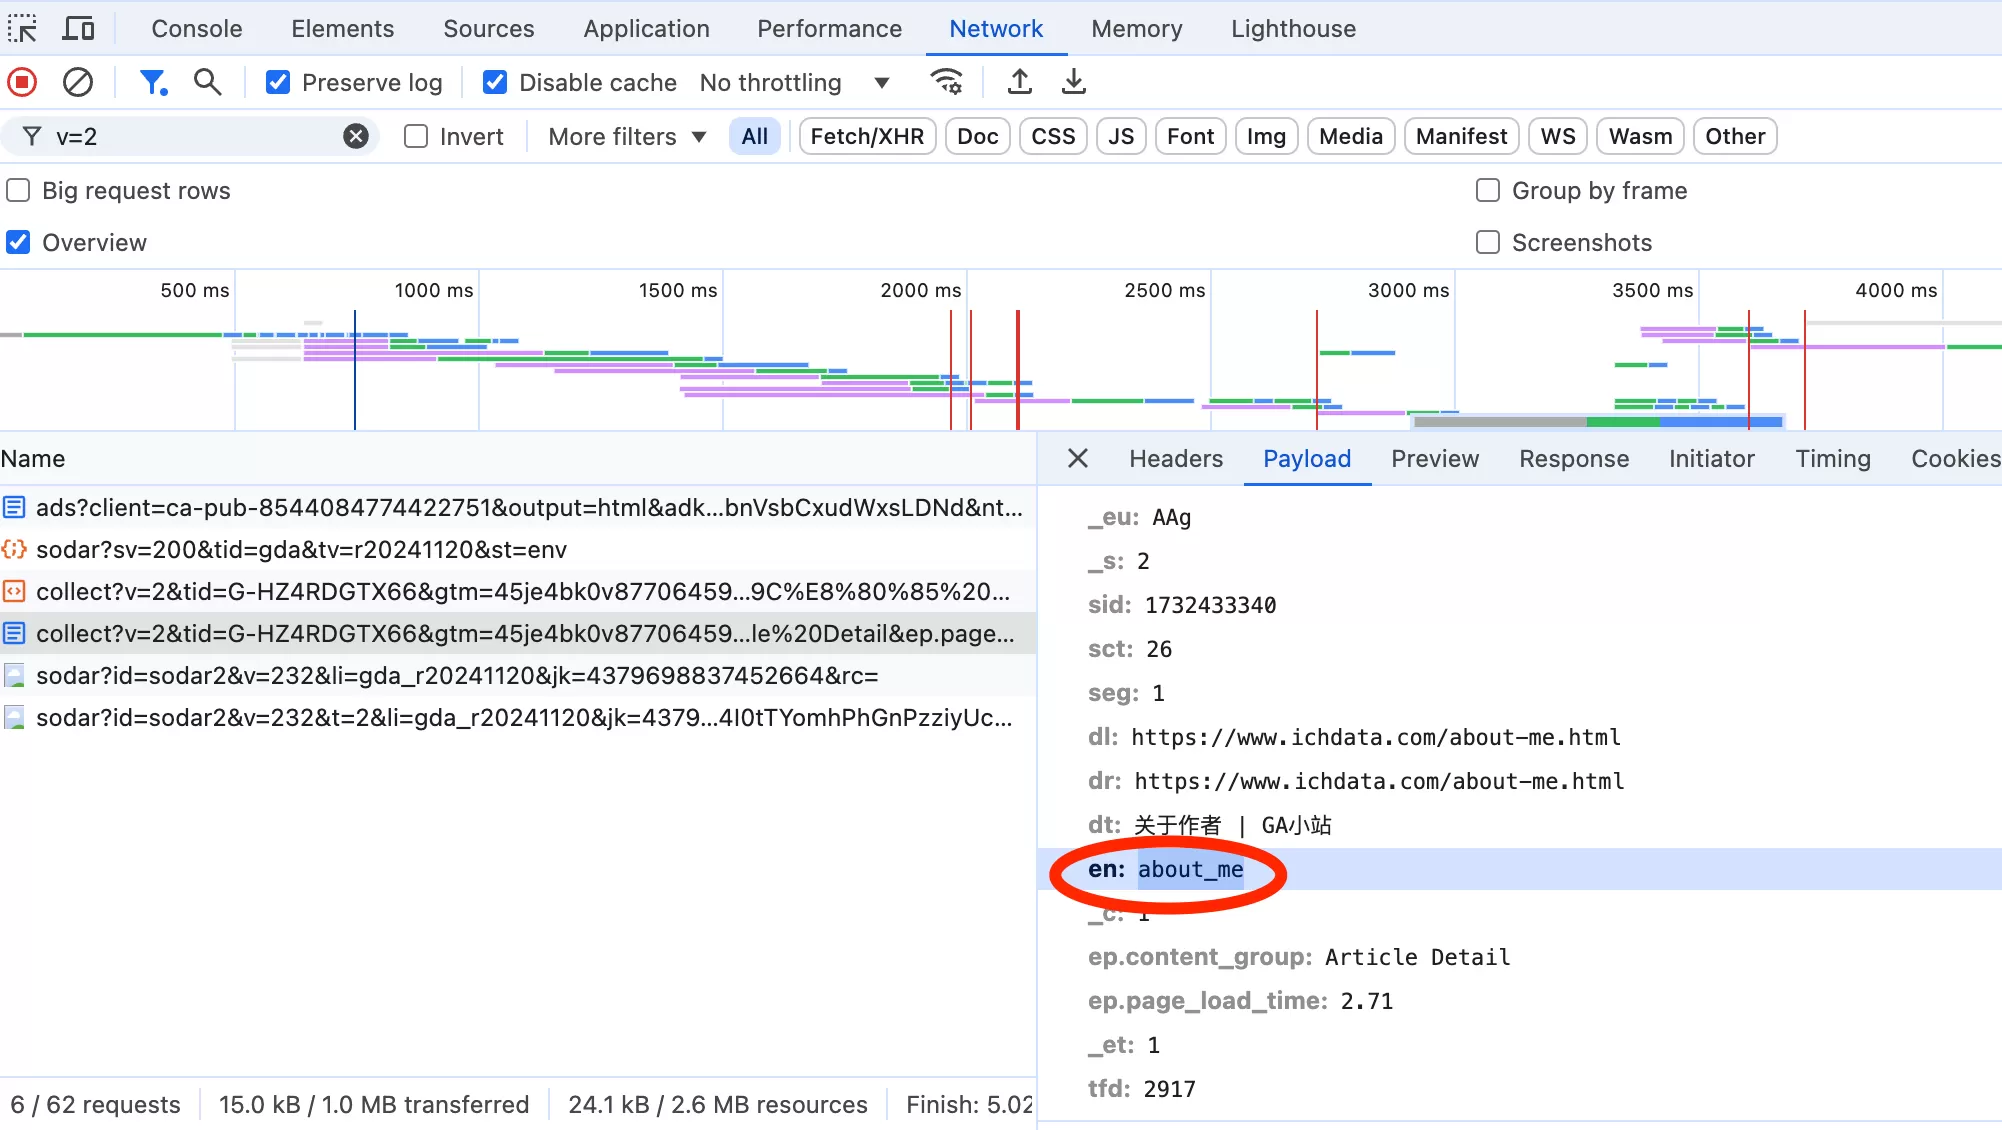Image resolution: width=2002 pixels, height=1130 pixels.
Task: Select sodar?sv=200&tid=gda request row
Action: pyautogui.click(x=518, y=550)
